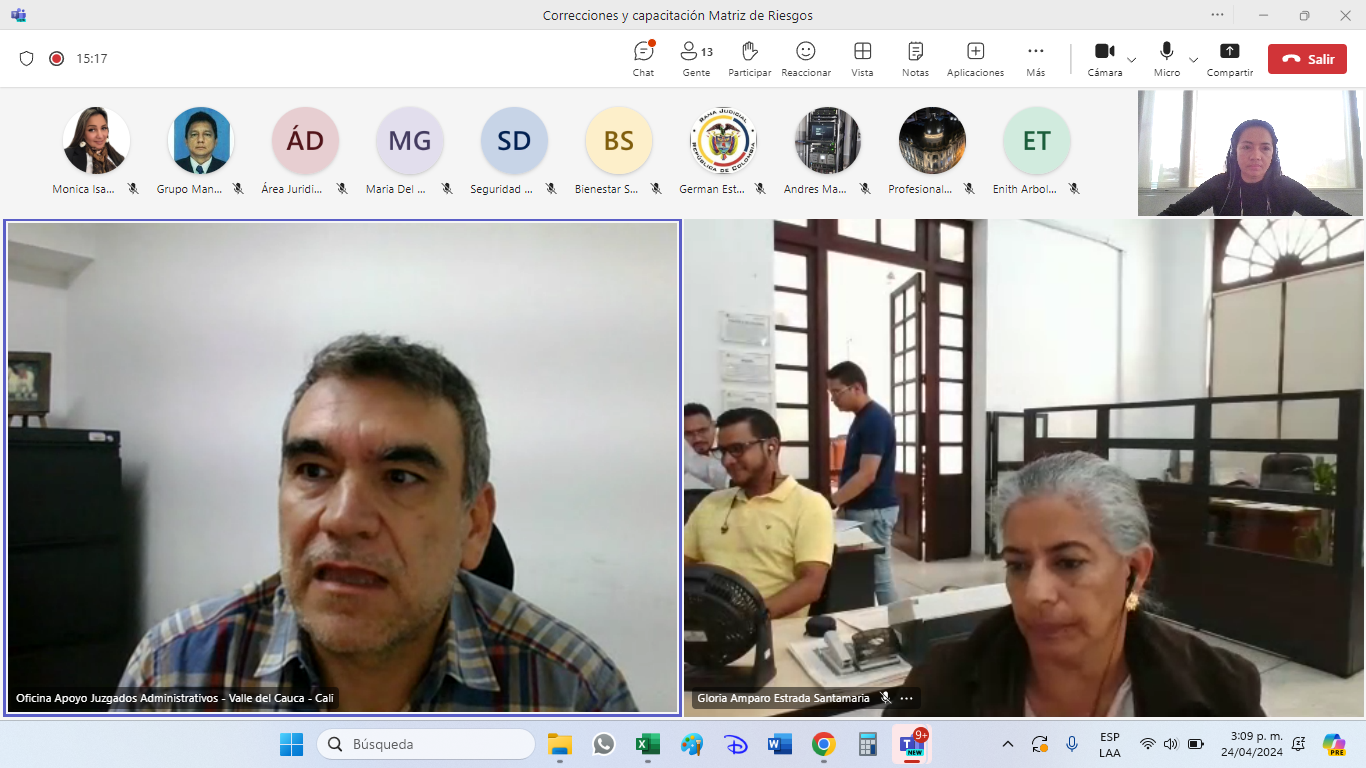Switch ESP LAA keyboard language
This screenshot has width=1366, height=768.
[x=1110, y=744]
